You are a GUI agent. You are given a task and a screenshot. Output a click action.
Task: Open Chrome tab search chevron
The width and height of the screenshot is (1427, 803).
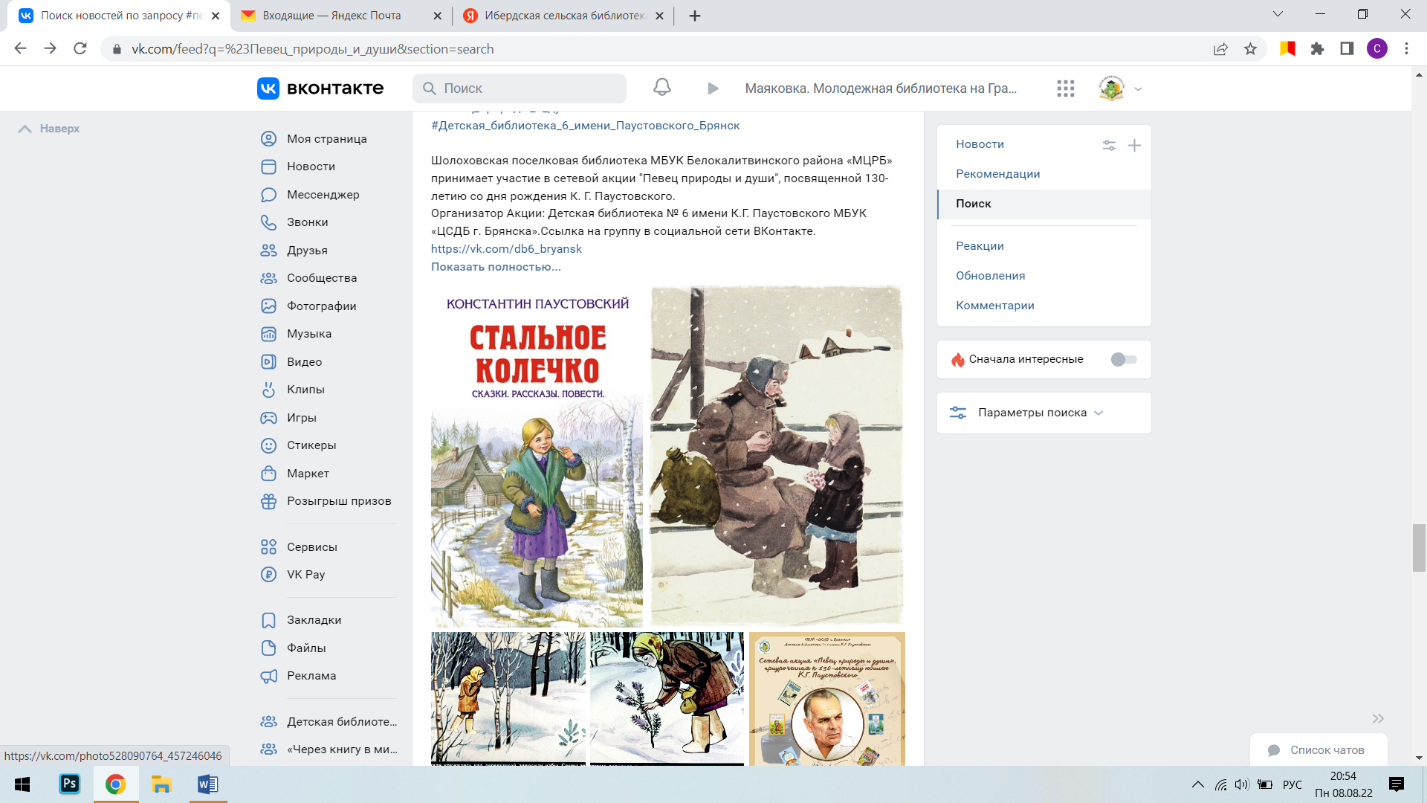tap(1278, 15)
